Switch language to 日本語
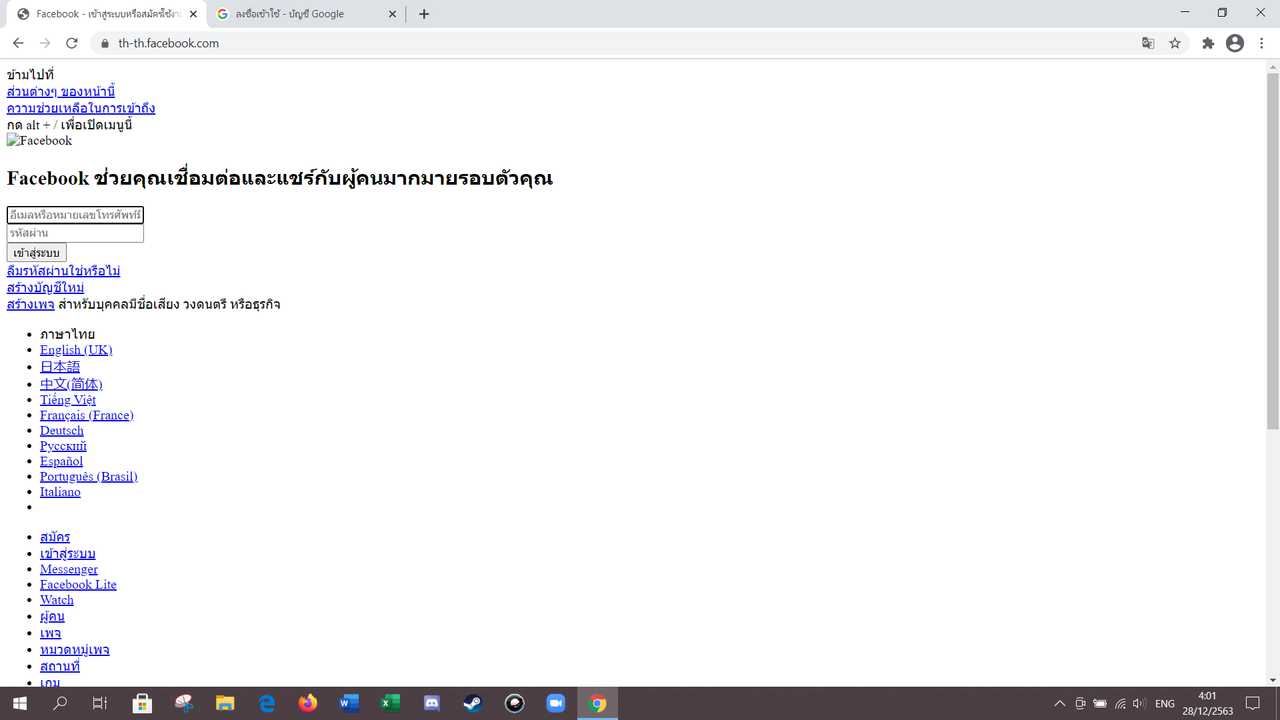The image size is (1280, 720). click(60, 367)
